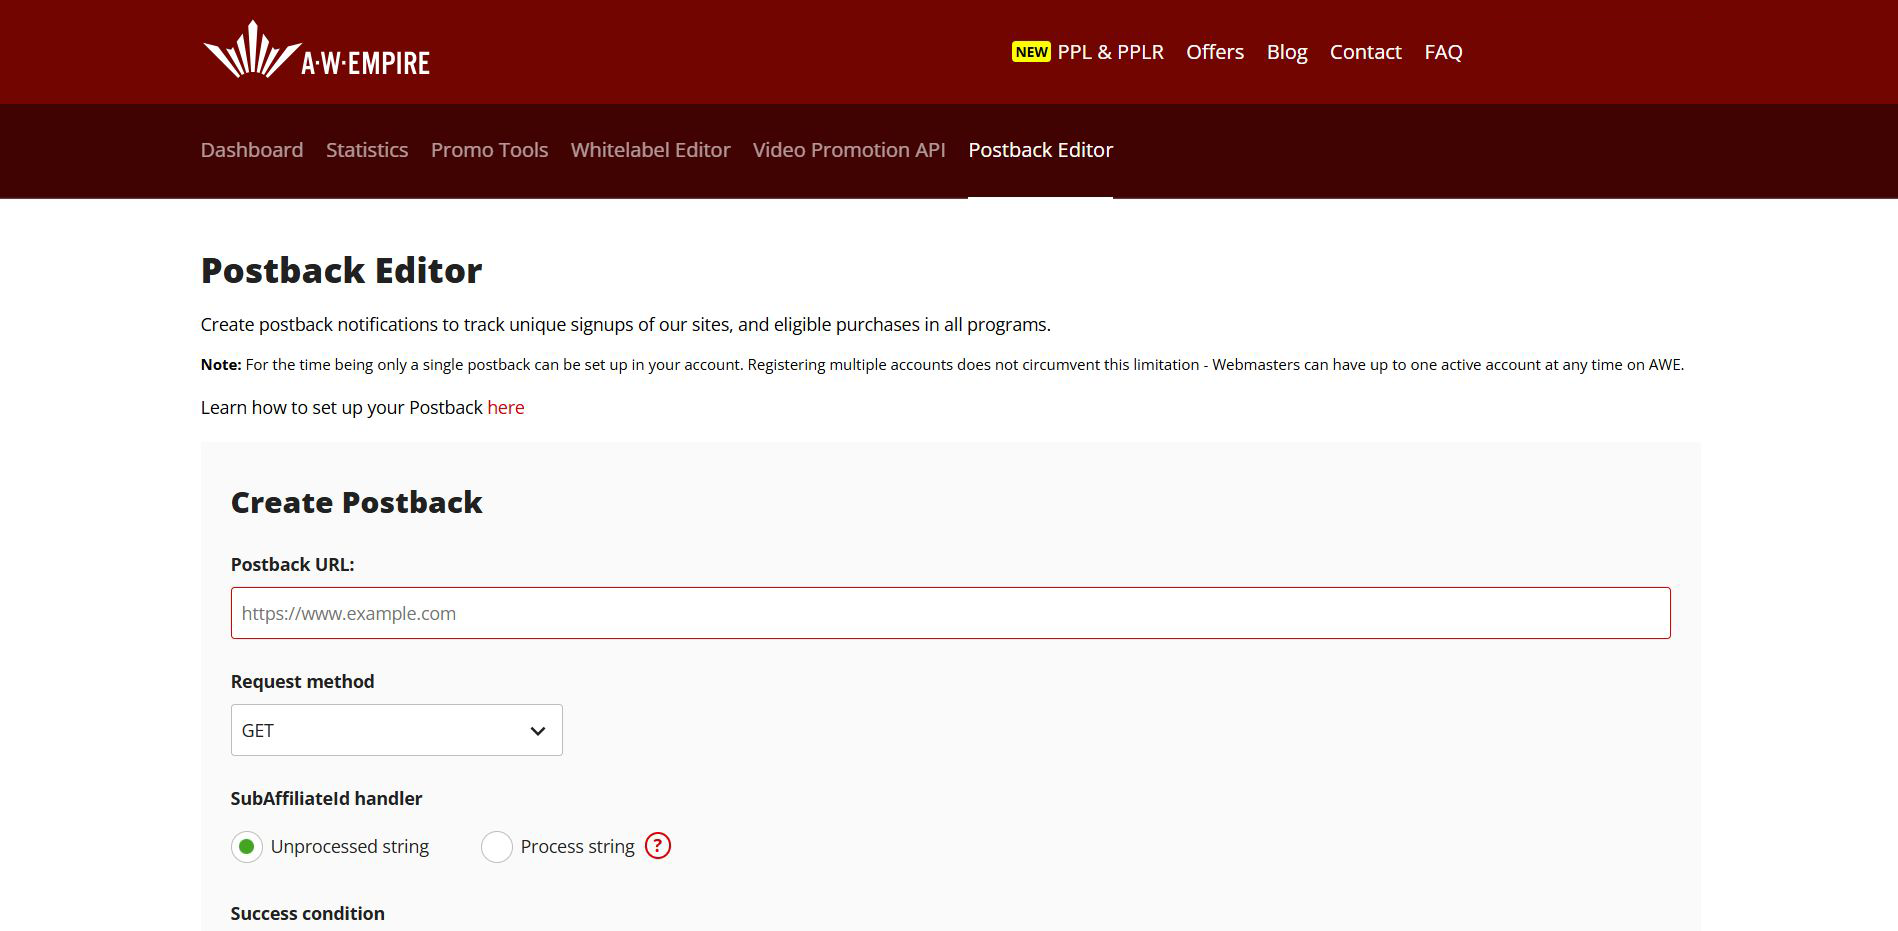
Task: Click Offers in the top menu
Action: [x=1215, y=52]
